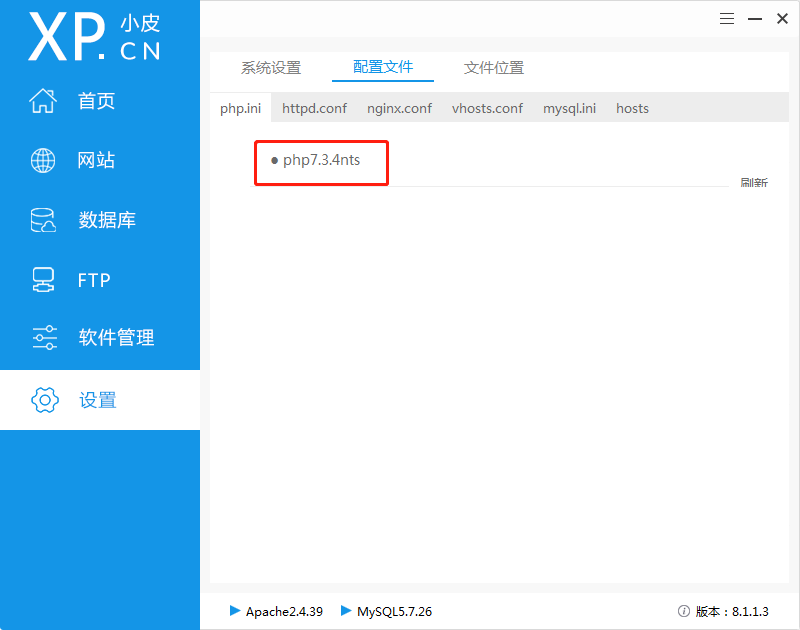Open the hosts configuration tab

coord(632,108)
